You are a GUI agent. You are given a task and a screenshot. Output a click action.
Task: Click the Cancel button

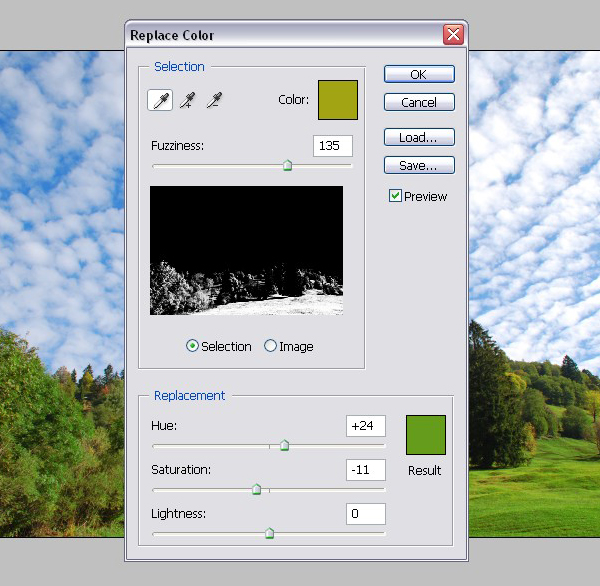(419, 102)
